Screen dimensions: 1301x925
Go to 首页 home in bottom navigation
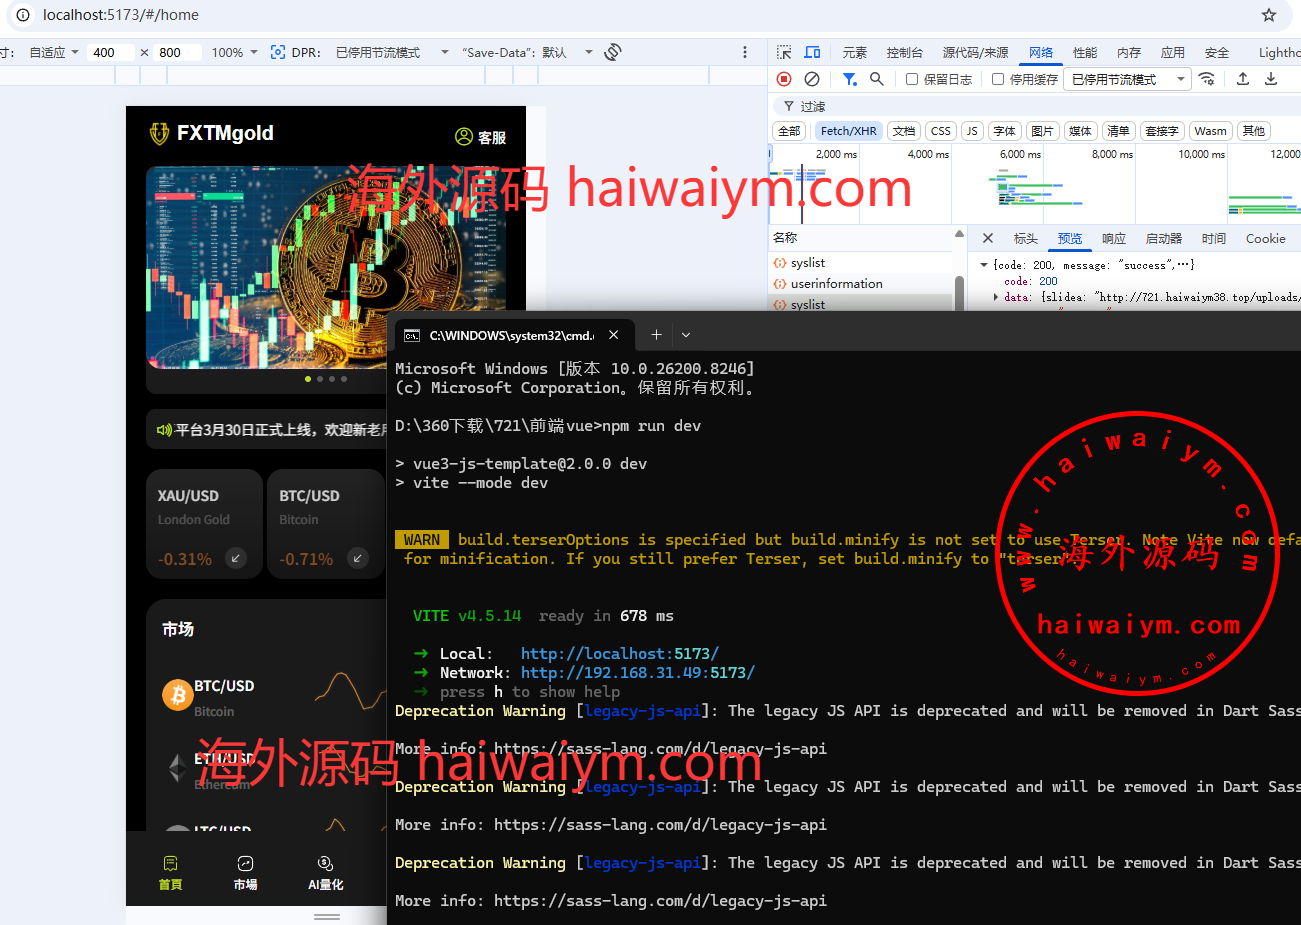tap(170, 873)
